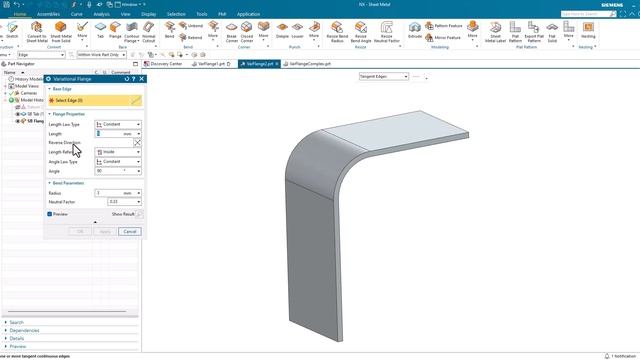Open Sheet Metal Label tool
The height and width of the screenshot is (360, 640).
(495, 32)
